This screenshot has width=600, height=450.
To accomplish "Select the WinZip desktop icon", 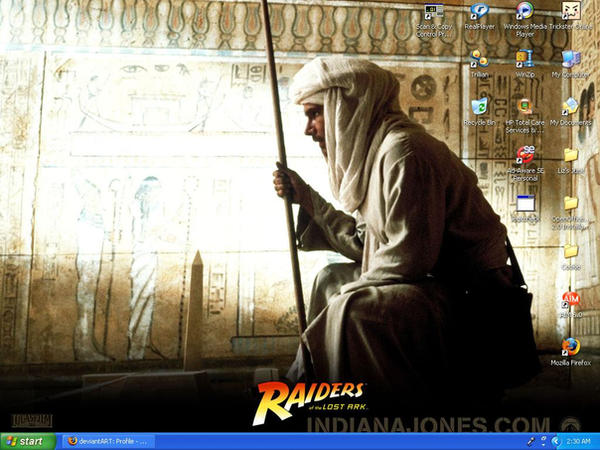I will pos(525,64).
